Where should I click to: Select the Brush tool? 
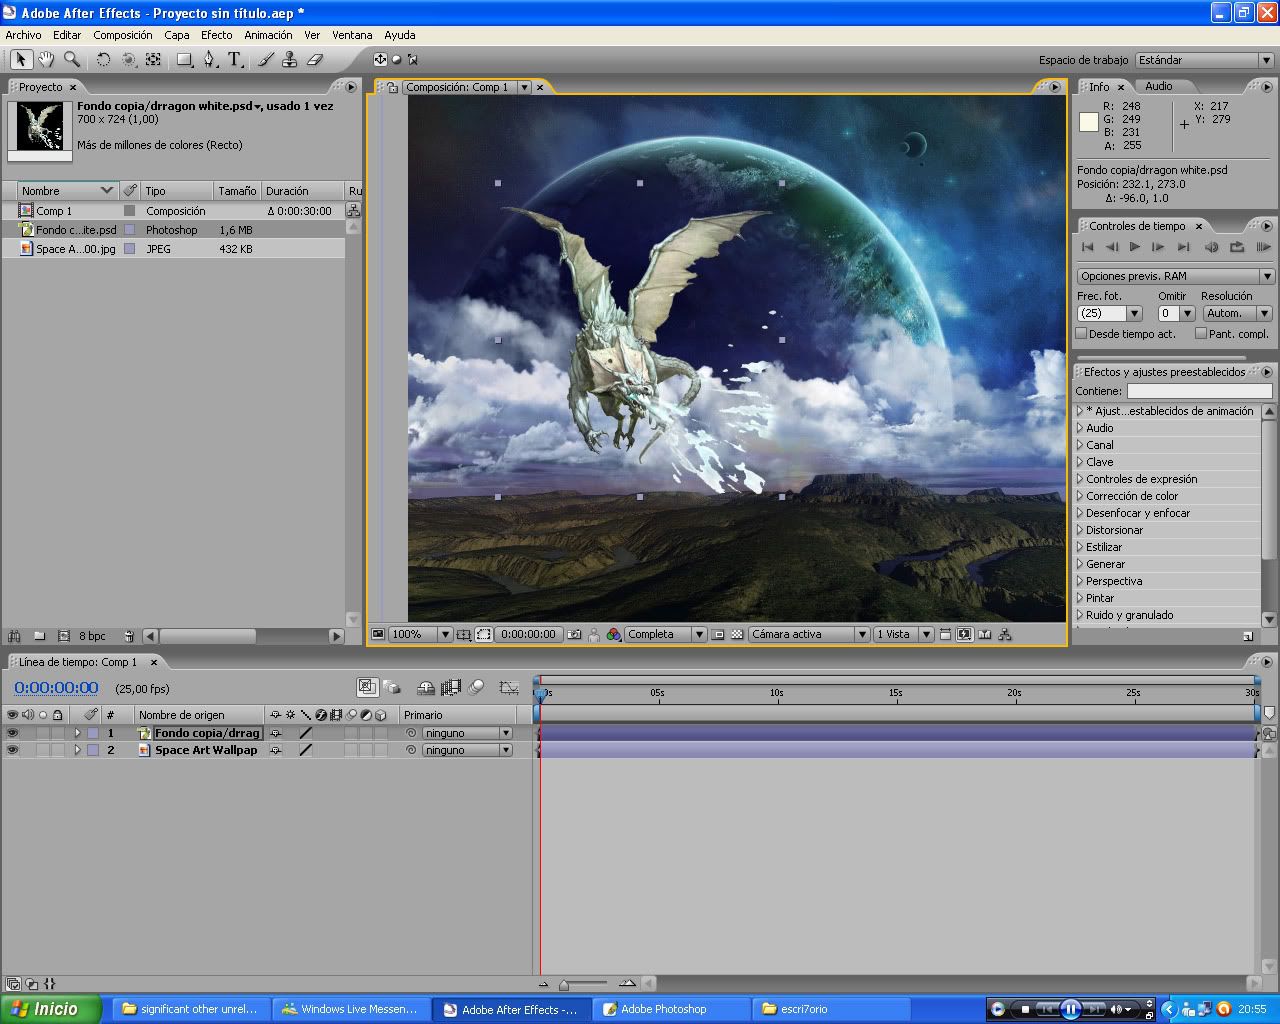pyautogui.click(x=266, y=60)
